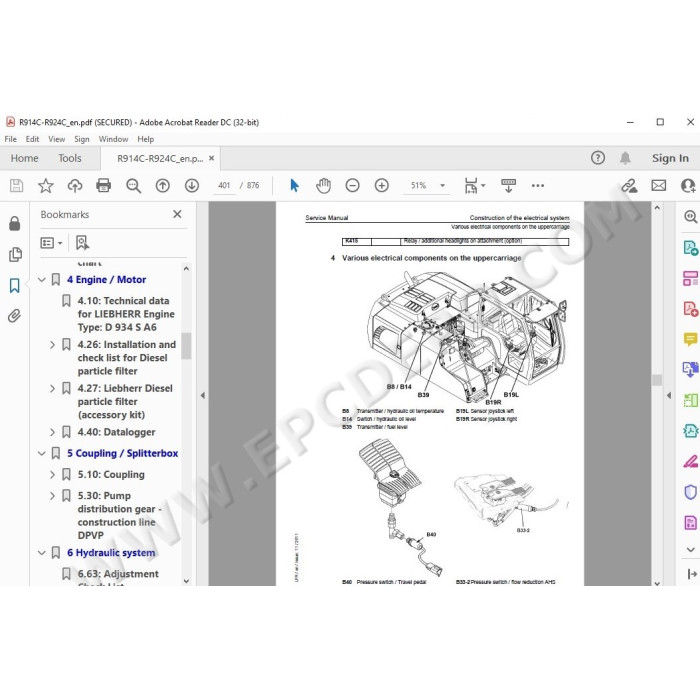The width and height of the screenshot is (700, 700).
Task: Open the File menu
Action: pyautogui.click(x=10, y=139)
